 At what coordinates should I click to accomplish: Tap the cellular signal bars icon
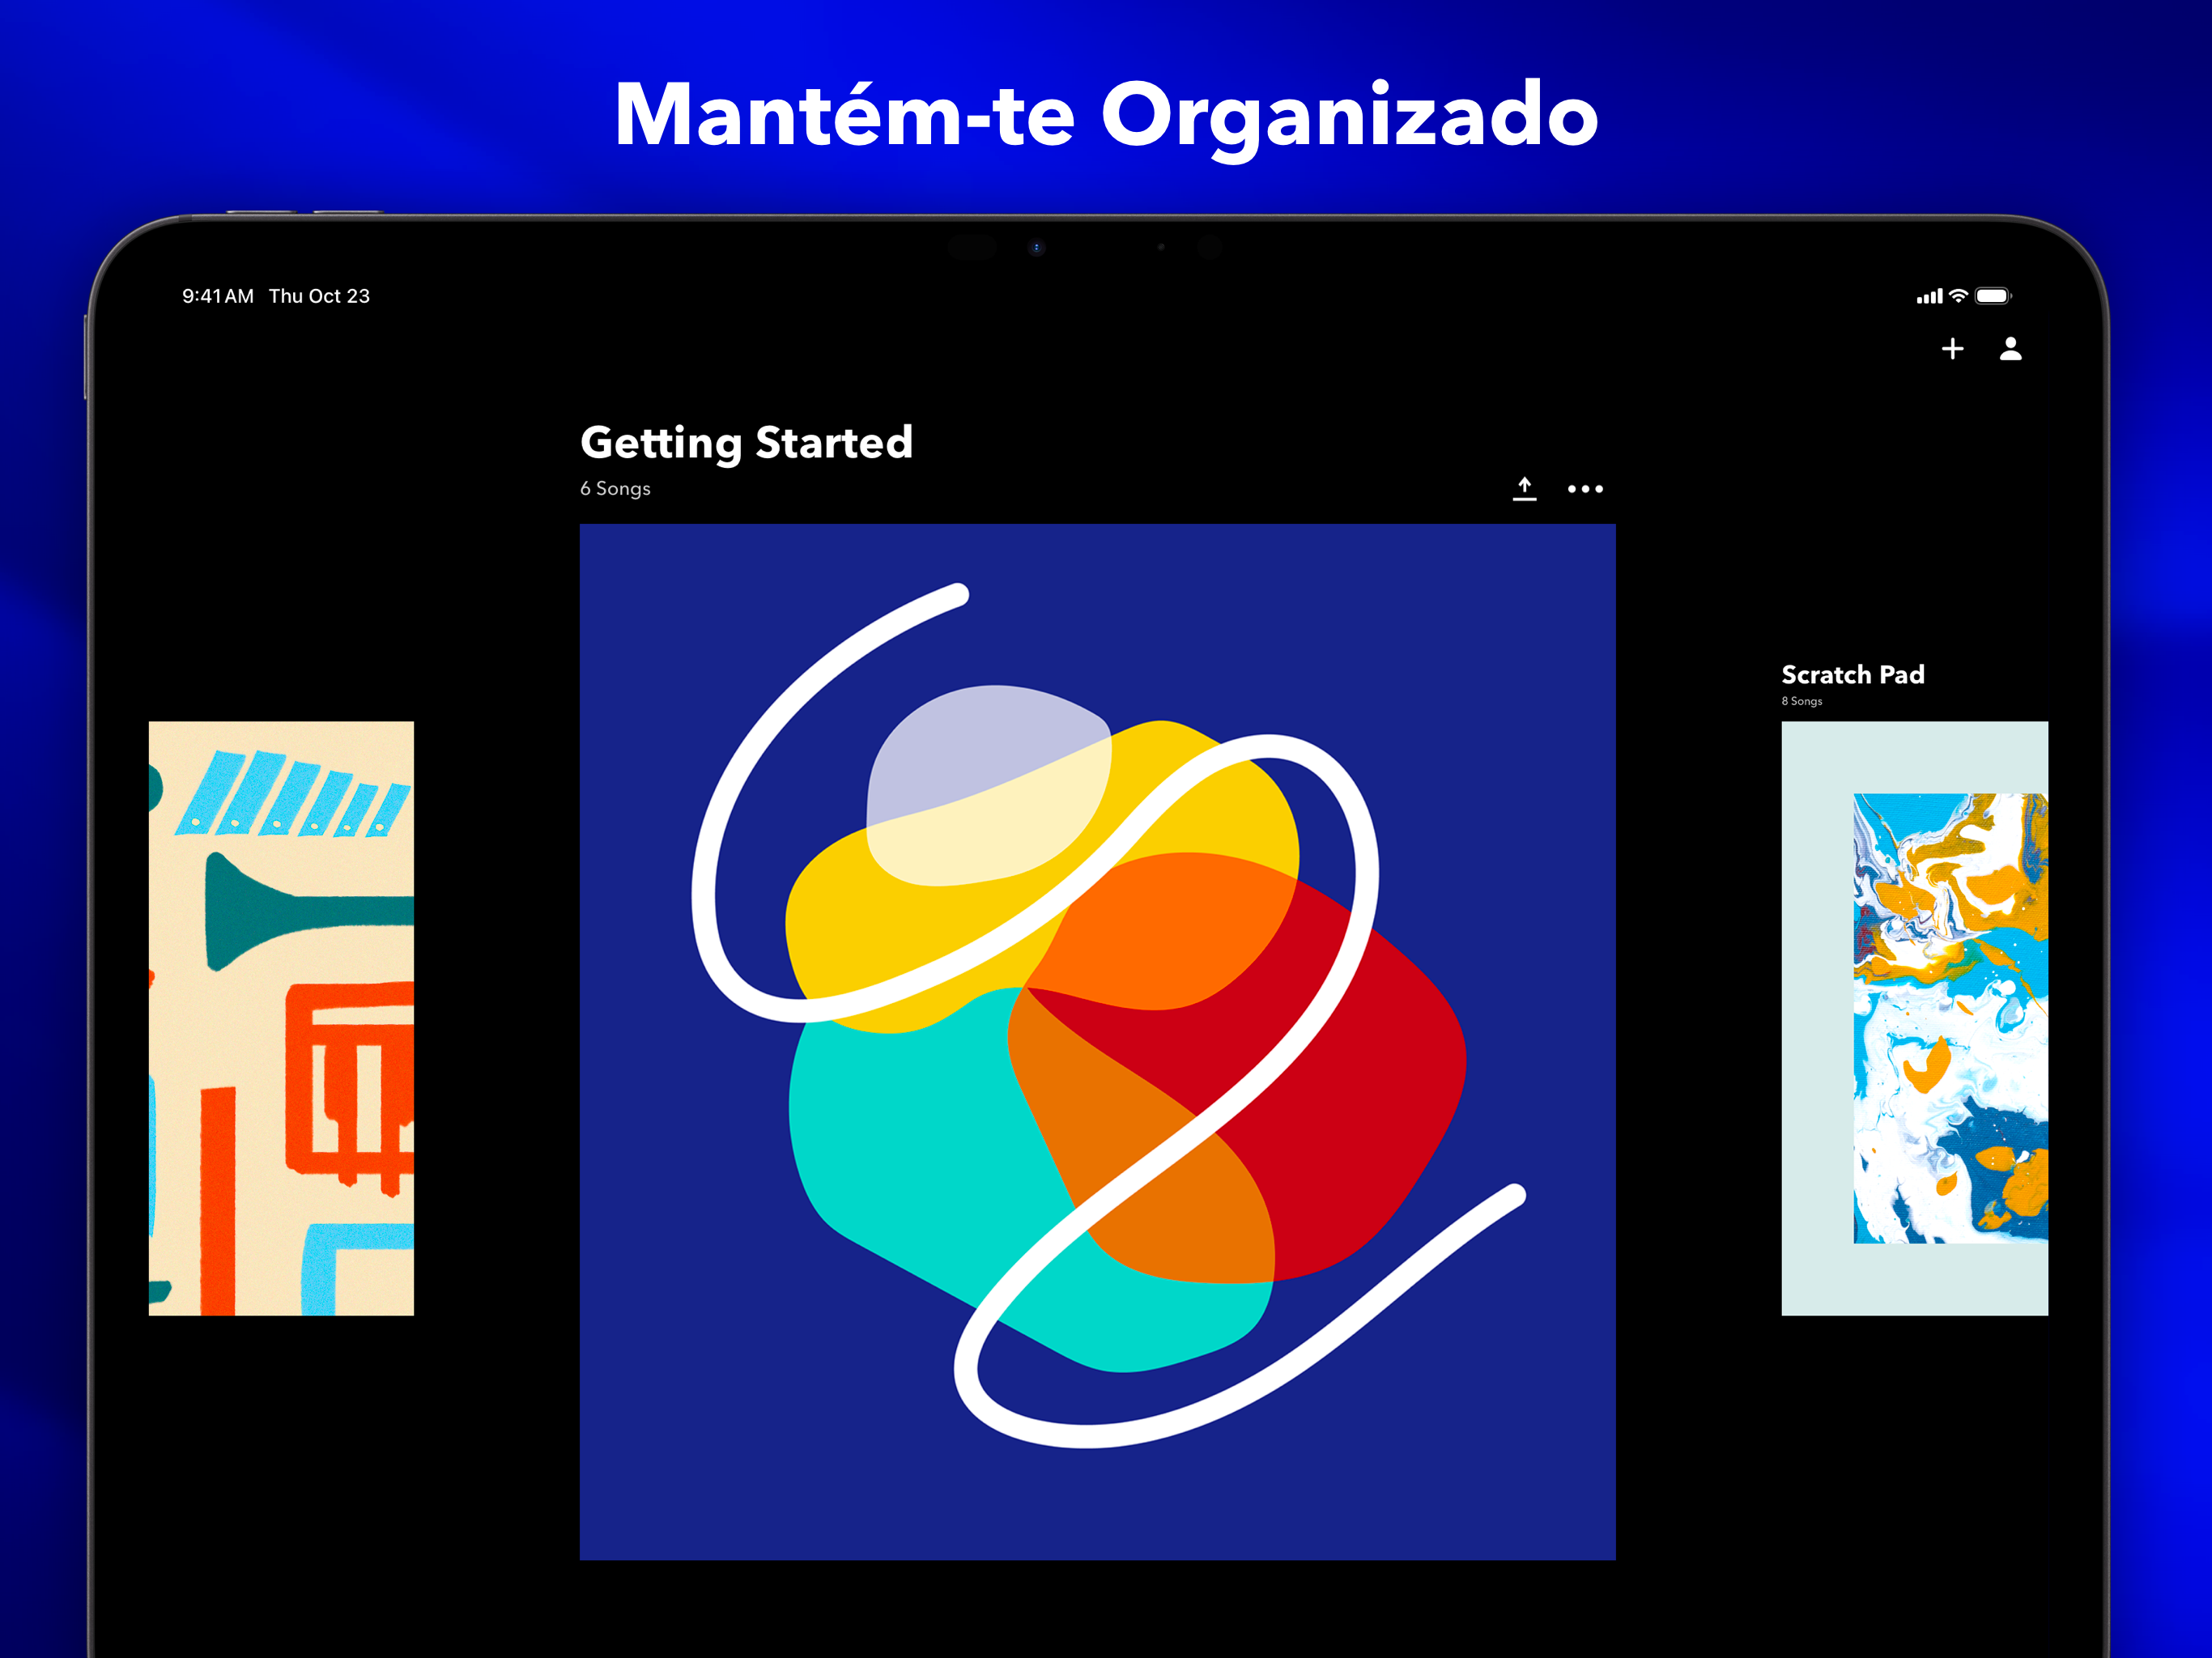[1929, 297]
